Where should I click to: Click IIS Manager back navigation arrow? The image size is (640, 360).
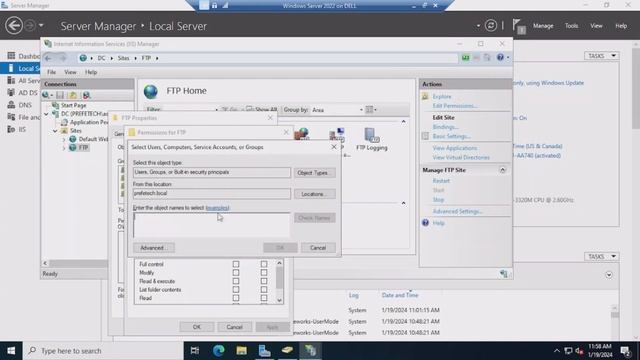[x=48, y=58]
